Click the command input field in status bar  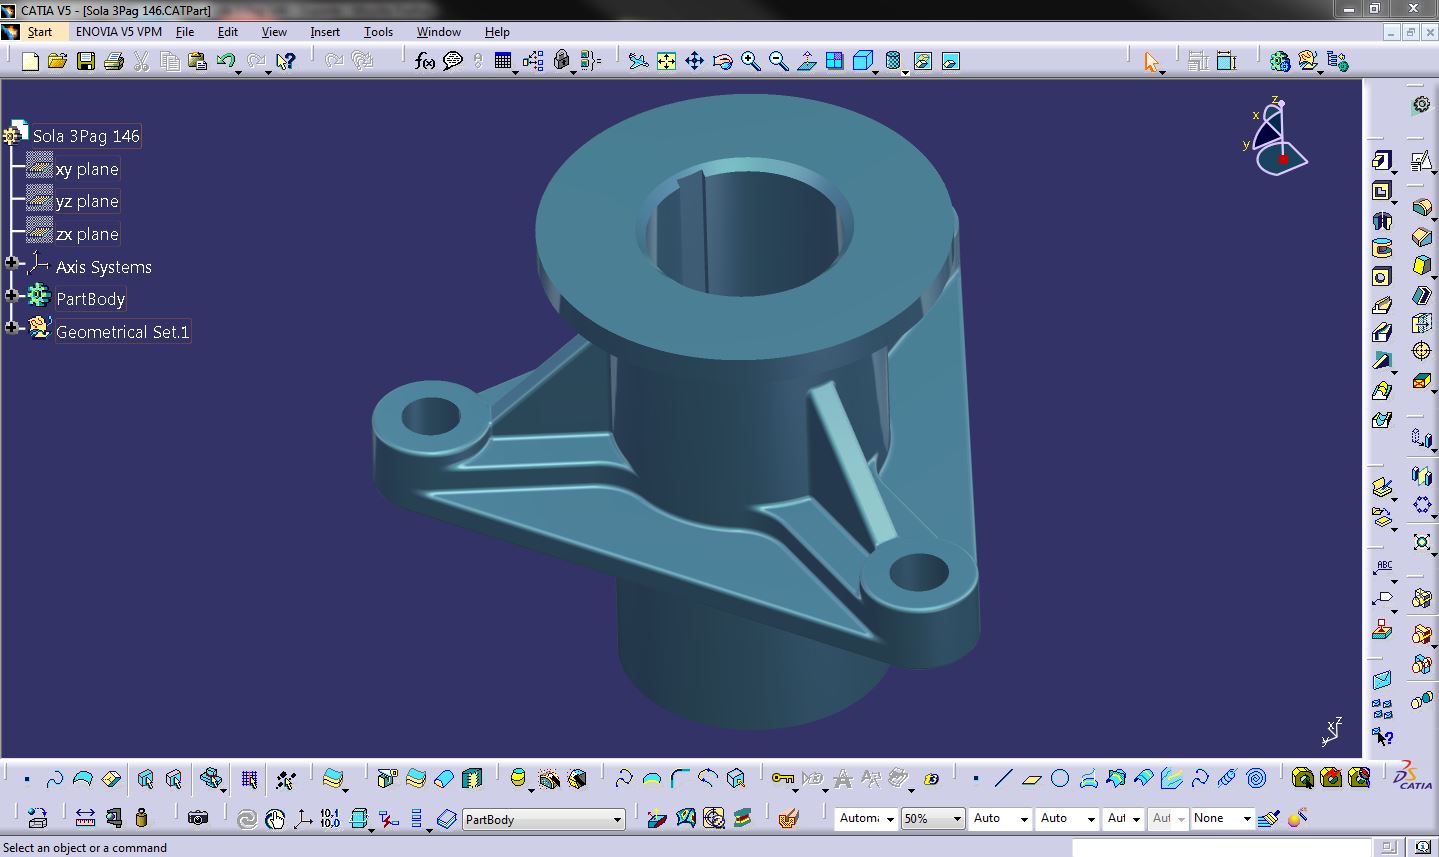tap(1222, 848)
